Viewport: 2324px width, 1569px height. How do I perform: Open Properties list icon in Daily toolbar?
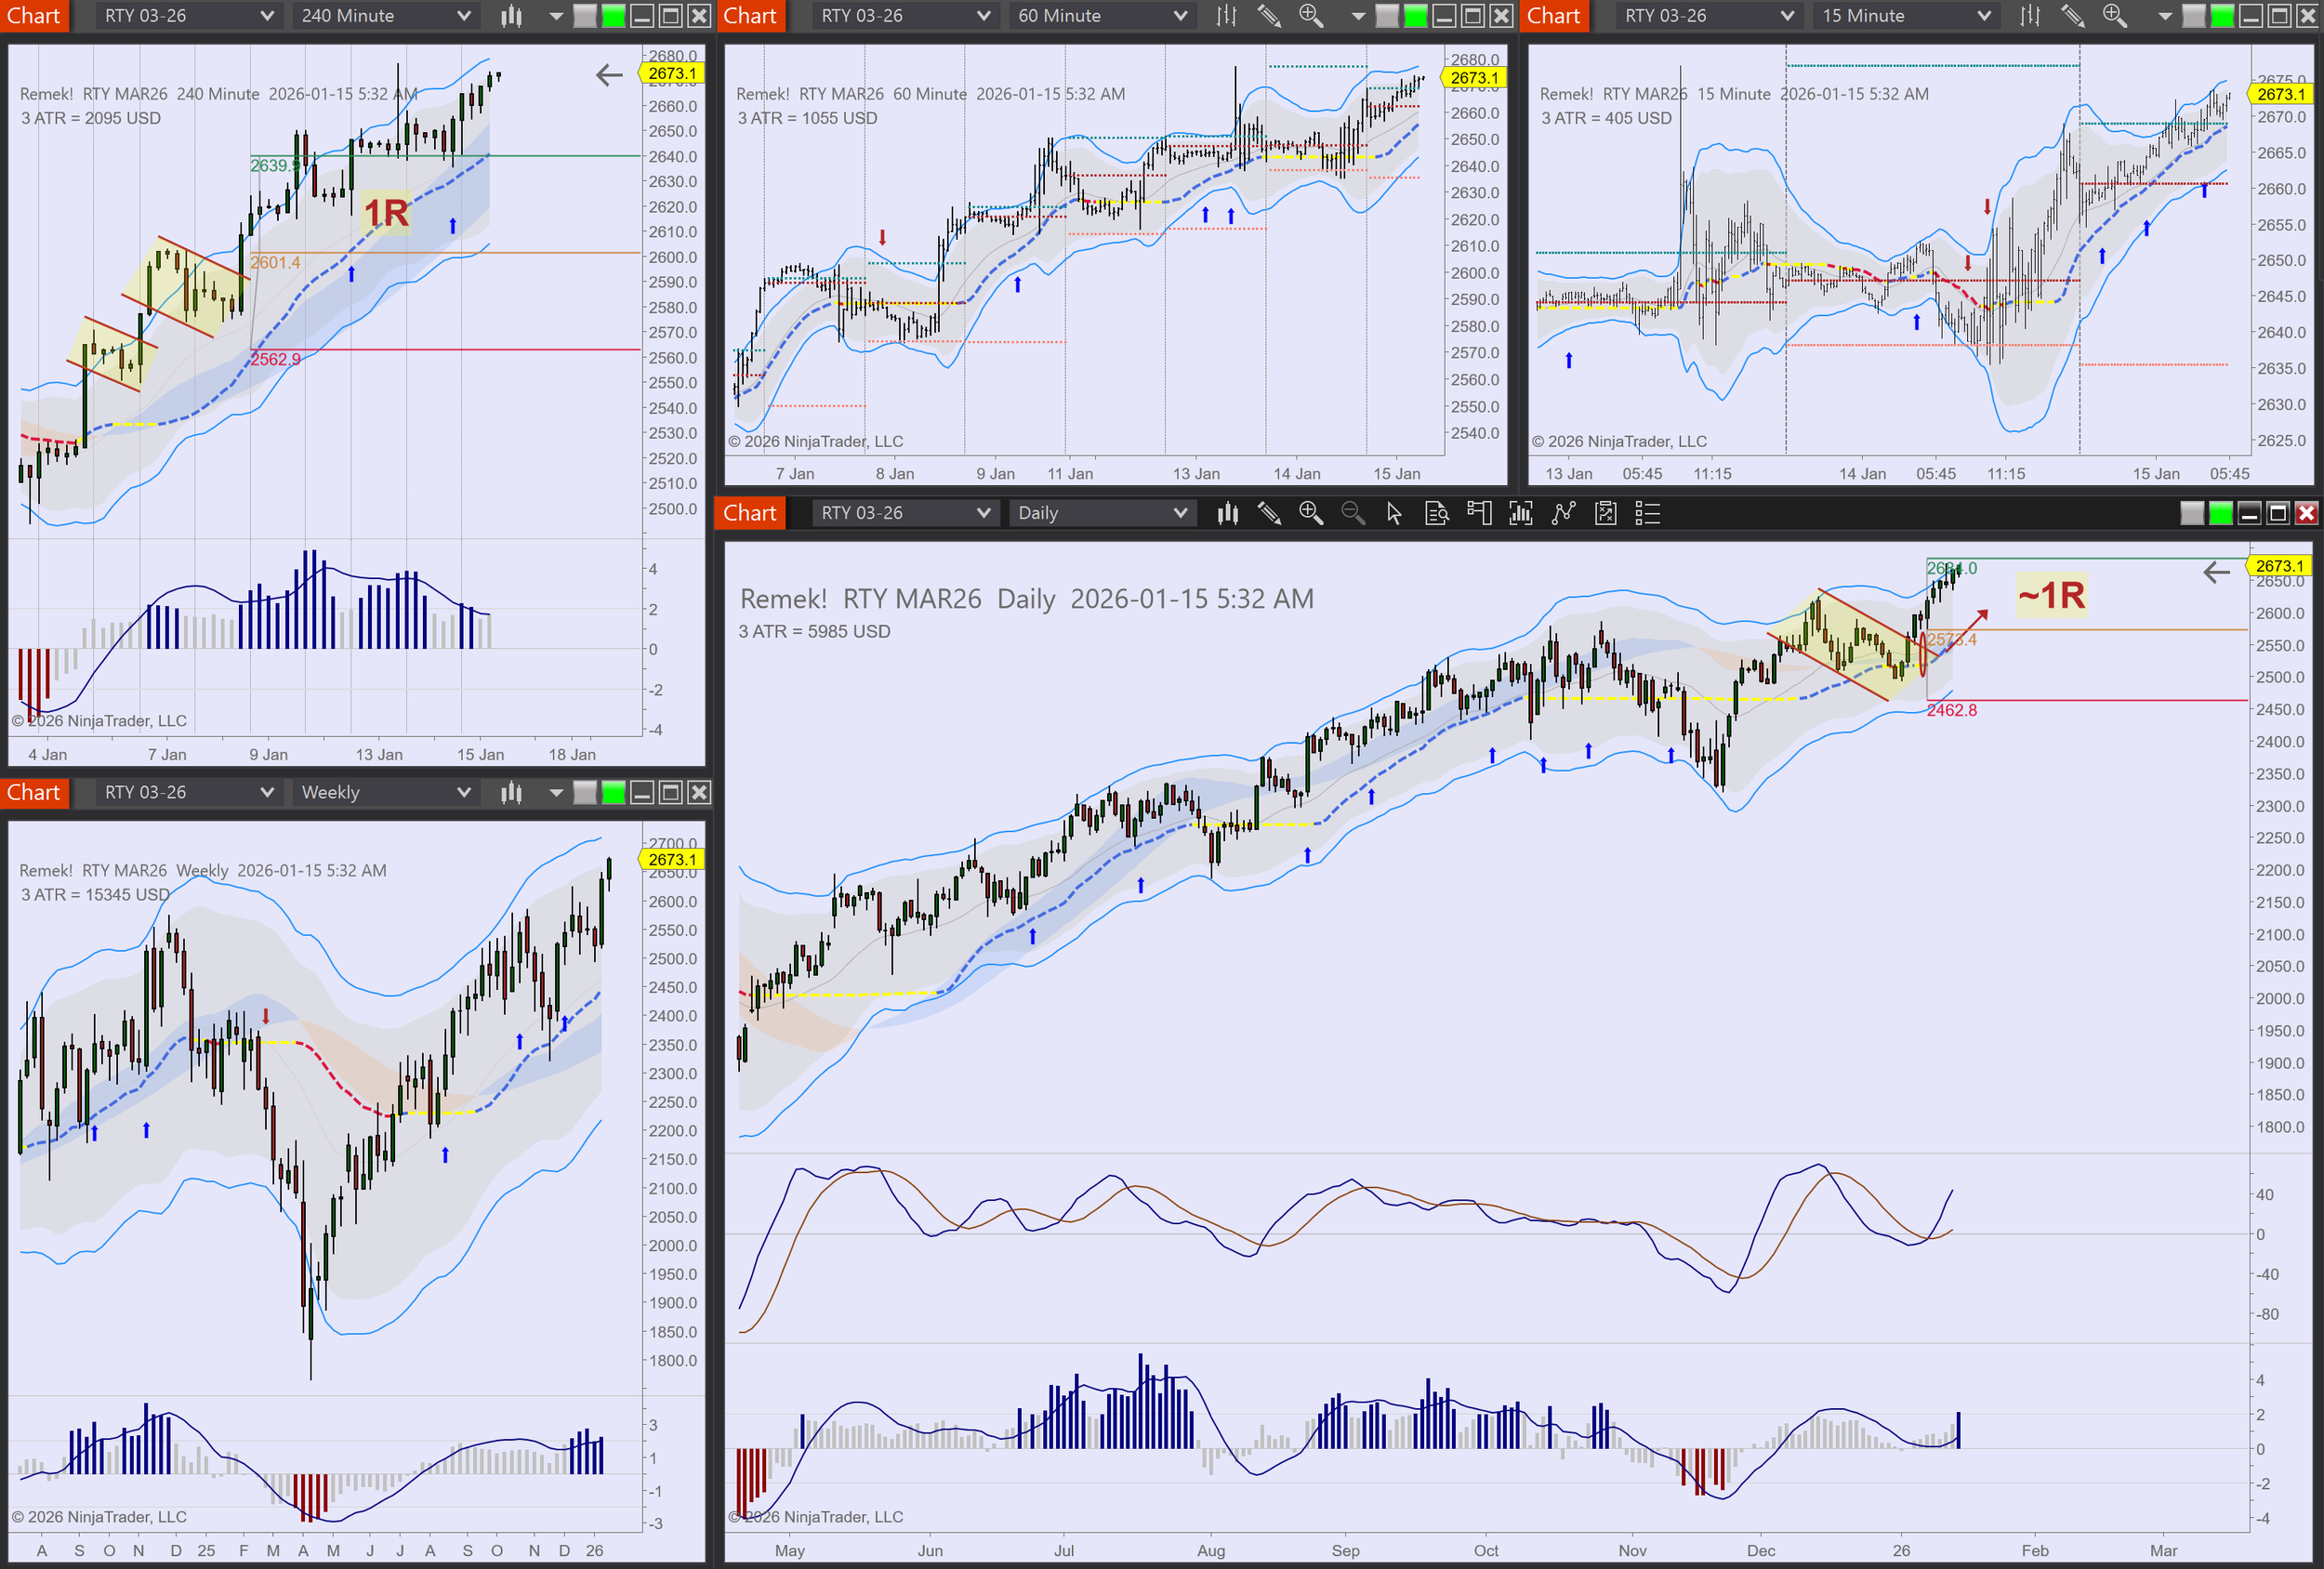click(x=1647, y=513)
